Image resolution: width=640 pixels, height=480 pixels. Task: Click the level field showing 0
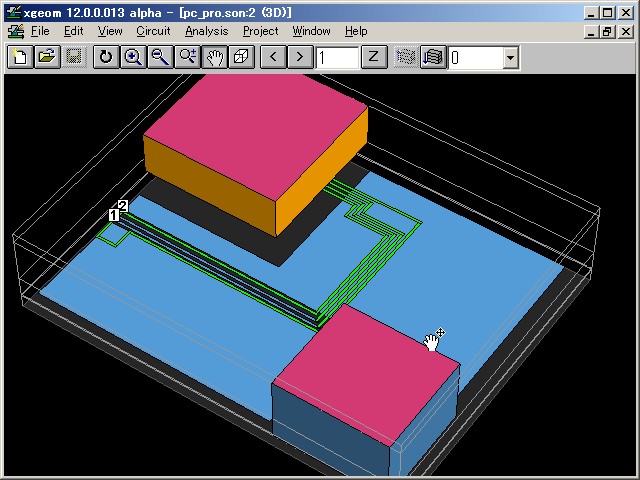(475, 58)
